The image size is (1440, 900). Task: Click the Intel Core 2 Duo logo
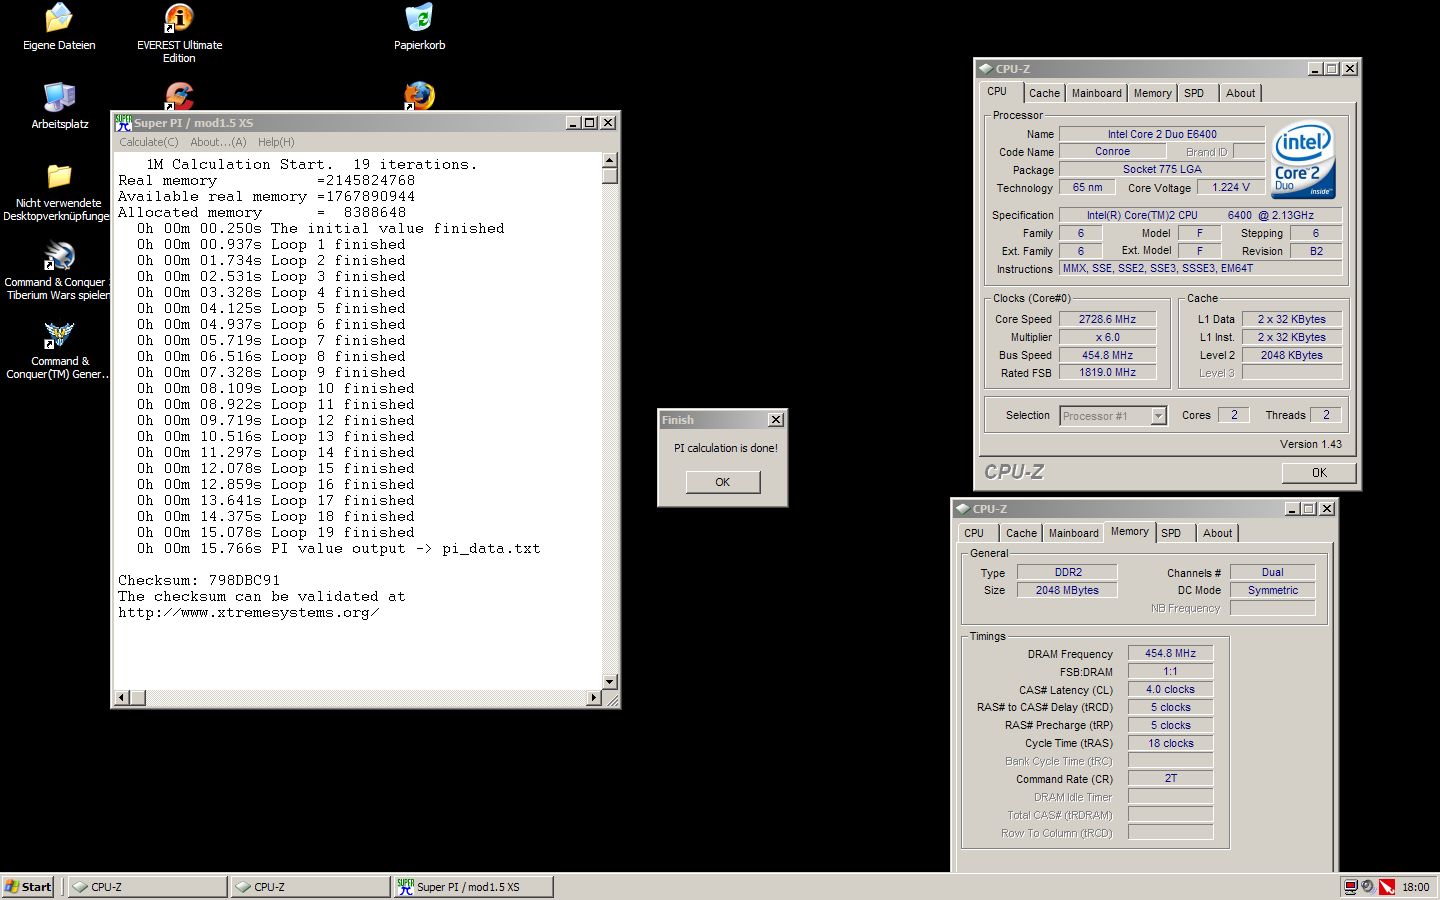tap(1303, 160)
